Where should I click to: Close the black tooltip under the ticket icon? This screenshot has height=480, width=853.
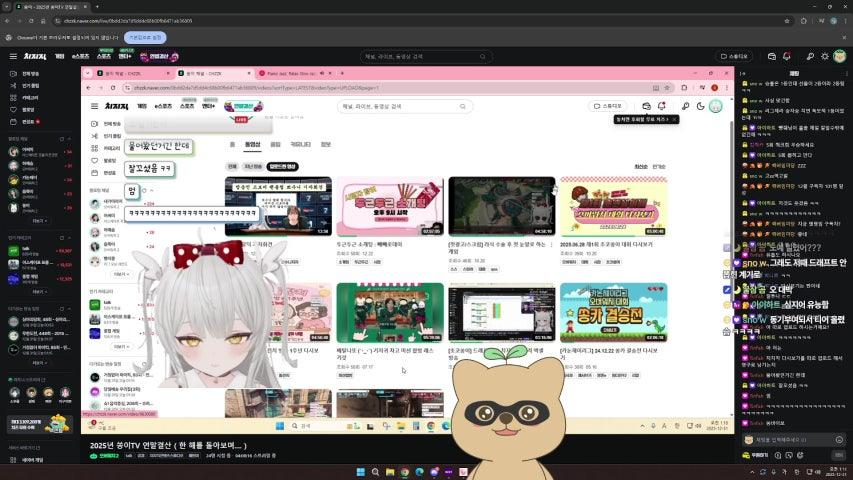(x=674, y=119)
